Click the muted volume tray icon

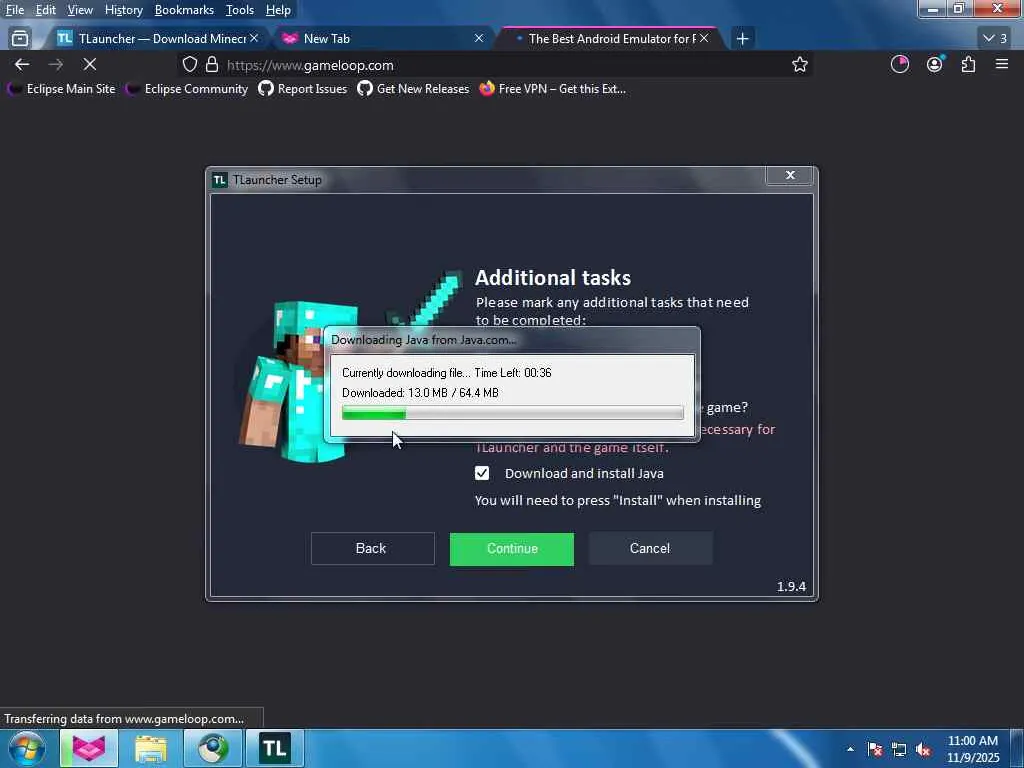(x=923, y=749)
